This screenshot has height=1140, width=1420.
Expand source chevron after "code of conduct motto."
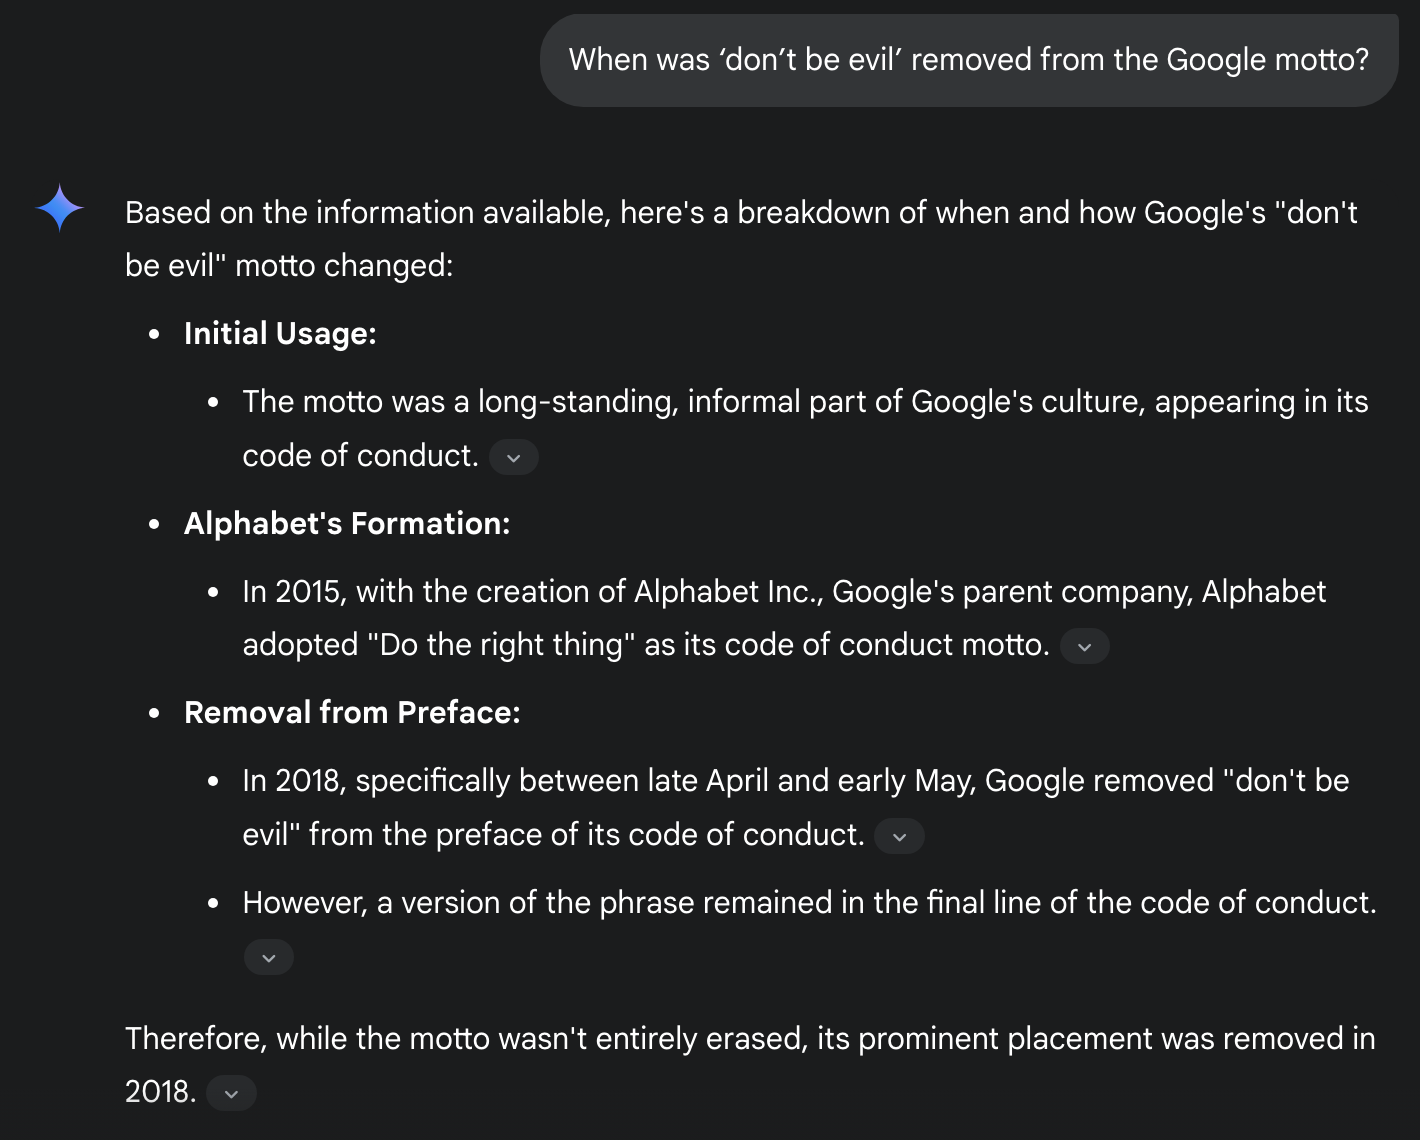[1085, 647]
